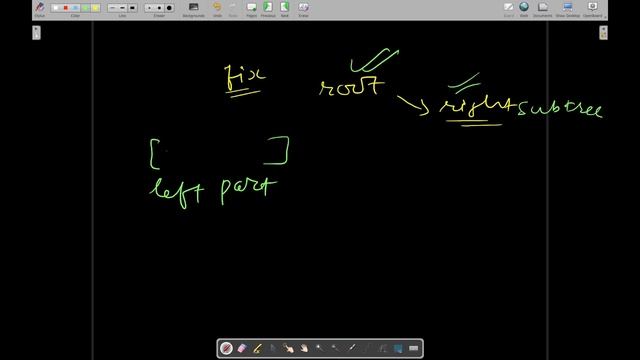Show the virtual keyboard
This screenshot has width=640, height=360.
(413, 348)
